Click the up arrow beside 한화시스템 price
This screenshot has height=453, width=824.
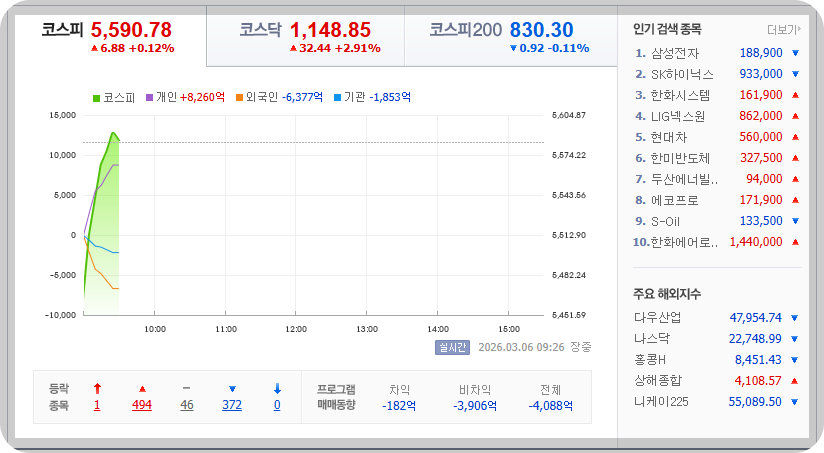[795, 95]
